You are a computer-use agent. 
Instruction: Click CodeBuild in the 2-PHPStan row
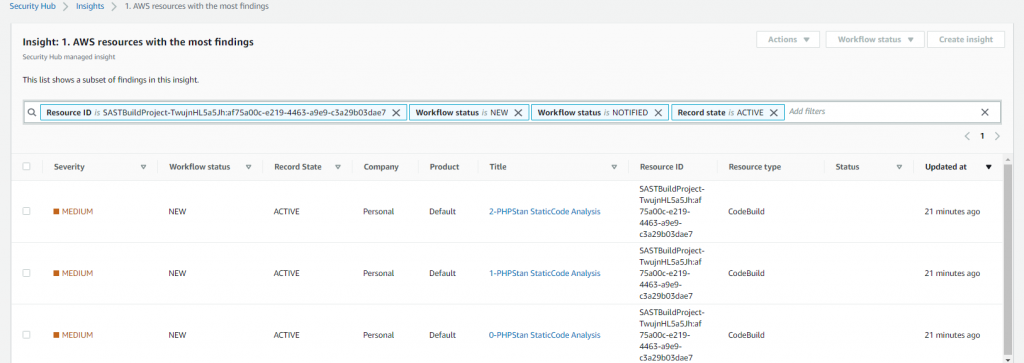[746, 212]
